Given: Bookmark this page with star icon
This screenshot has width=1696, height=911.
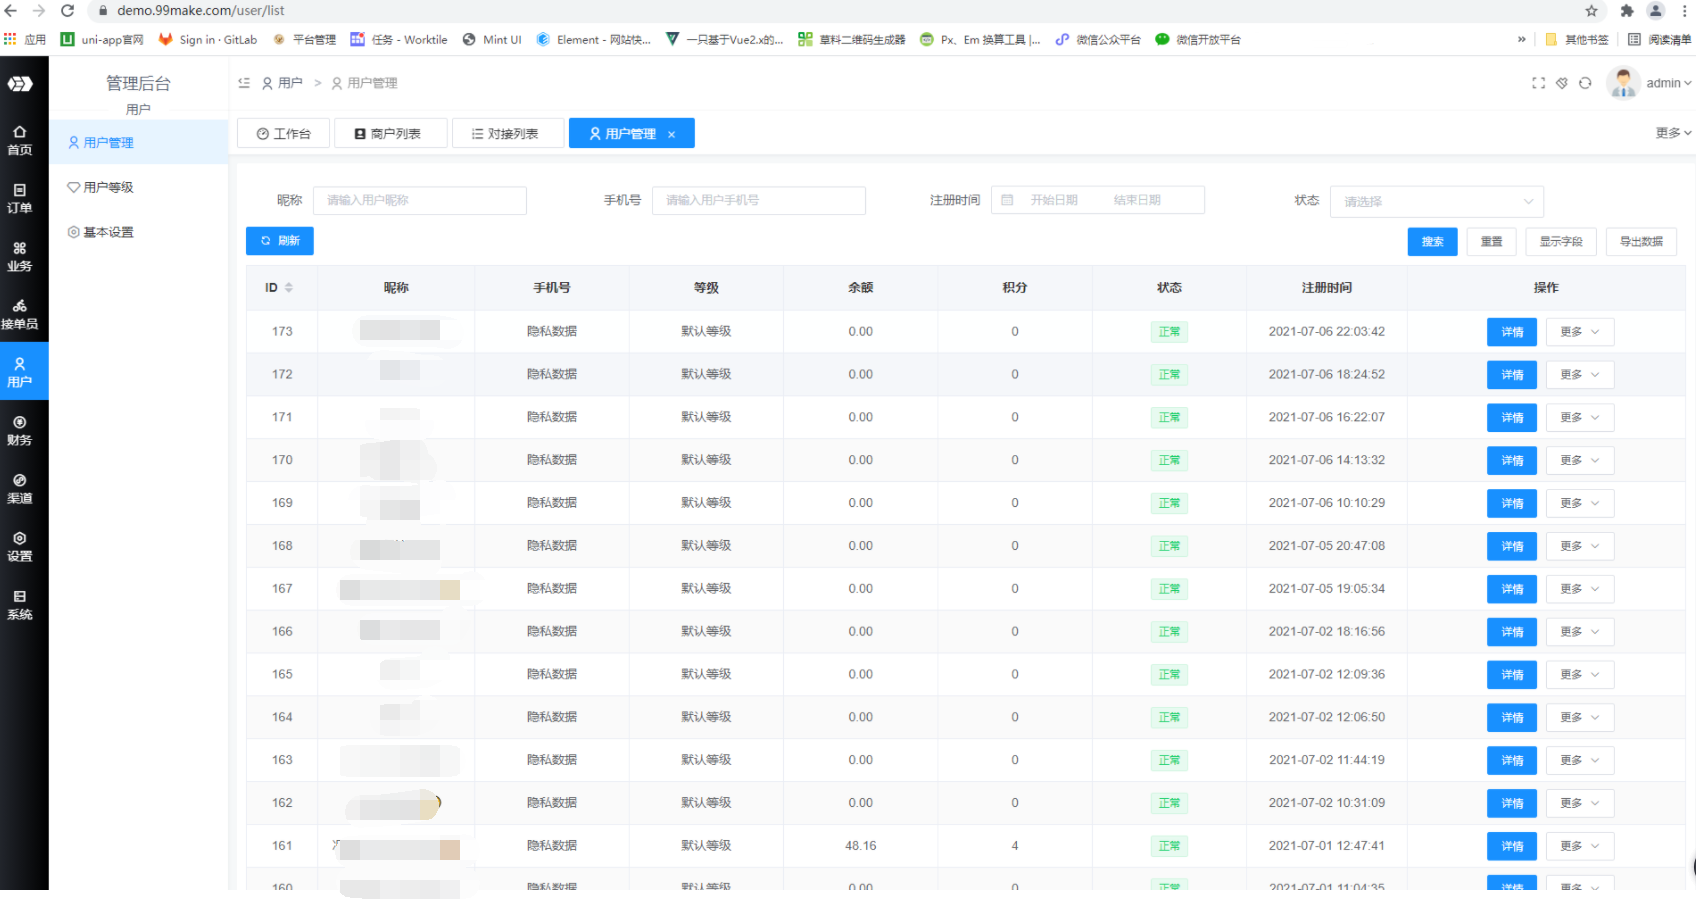Looking at the screenshot, I should pyautogui.click(x=1591, y=11).
